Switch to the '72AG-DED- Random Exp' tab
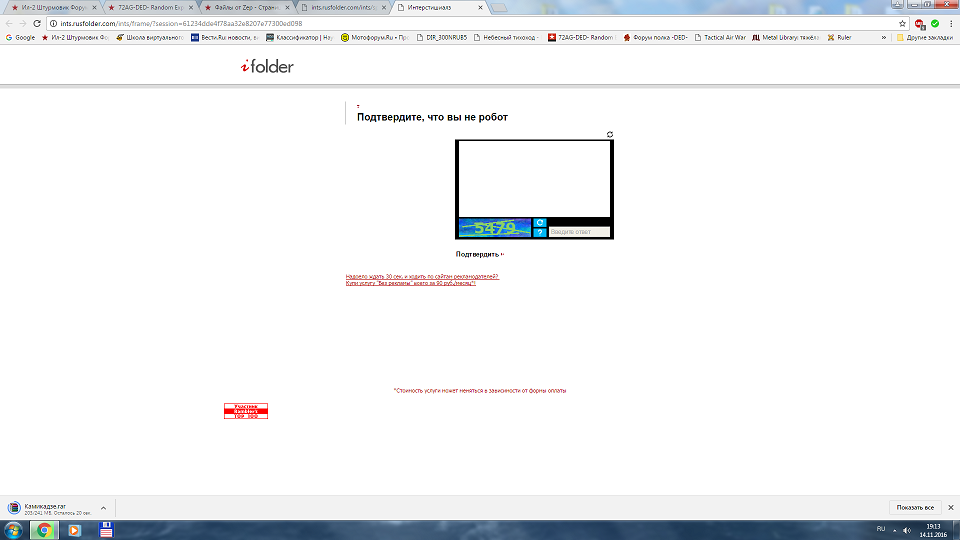Screen dimensions: 960x540 tap(148, 7)
